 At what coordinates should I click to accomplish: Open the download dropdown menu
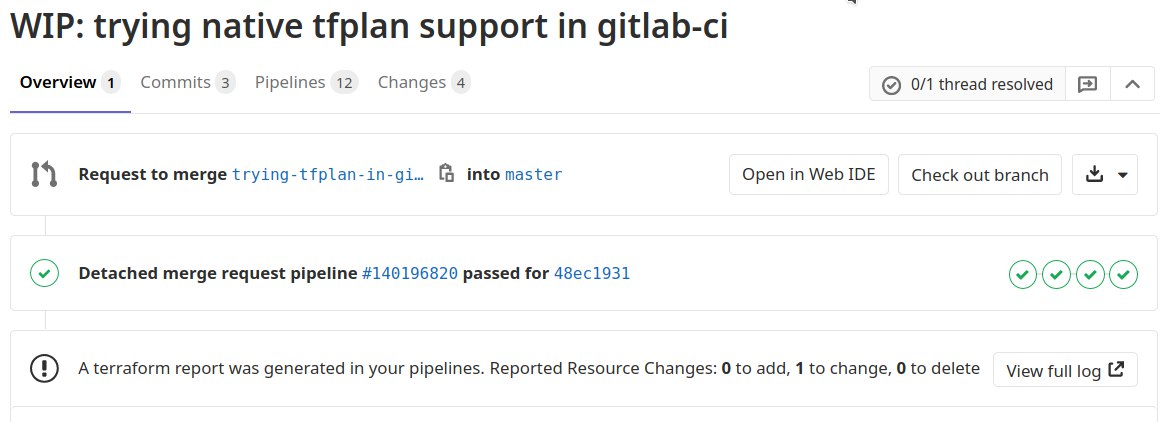[x=1104, y=175]
